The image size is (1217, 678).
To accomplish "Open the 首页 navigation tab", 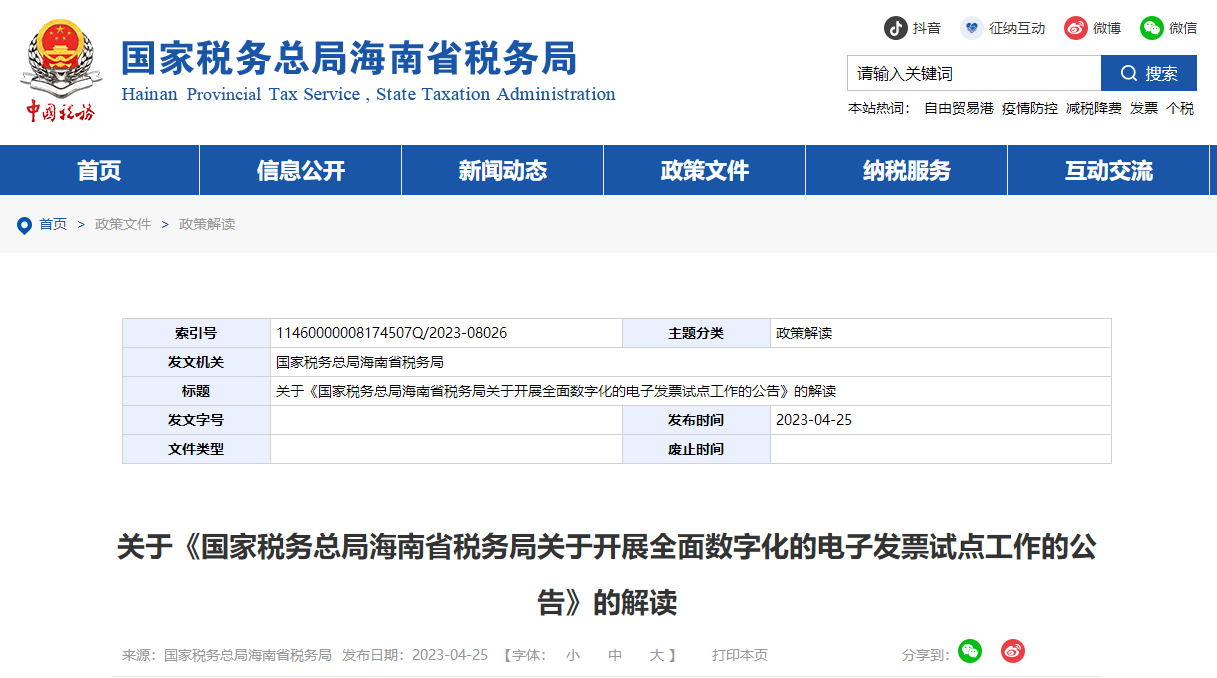I will 99,170.
